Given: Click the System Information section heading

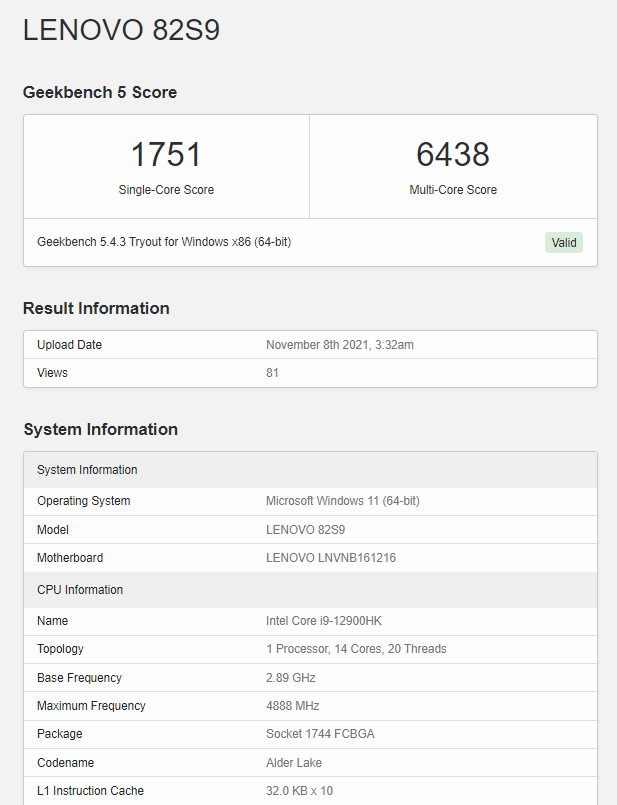Looking at the screenshot, I should [101, 429].
